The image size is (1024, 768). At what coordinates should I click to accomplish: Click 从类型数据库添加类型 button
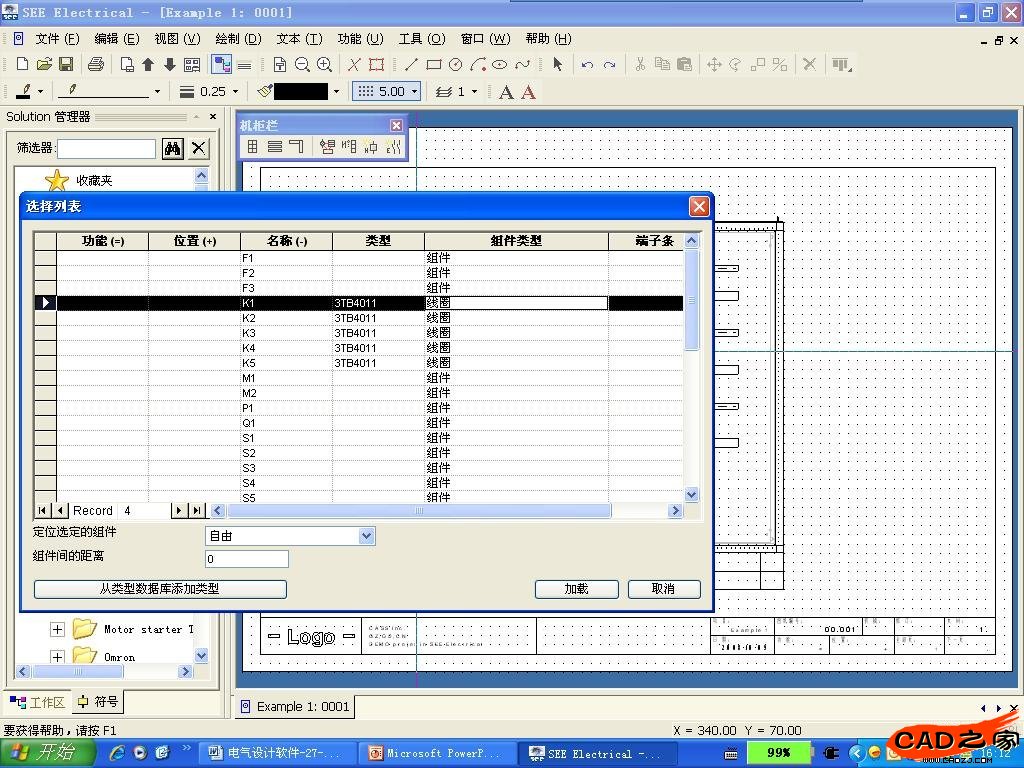pyautogui.click(x=160, y=588)
